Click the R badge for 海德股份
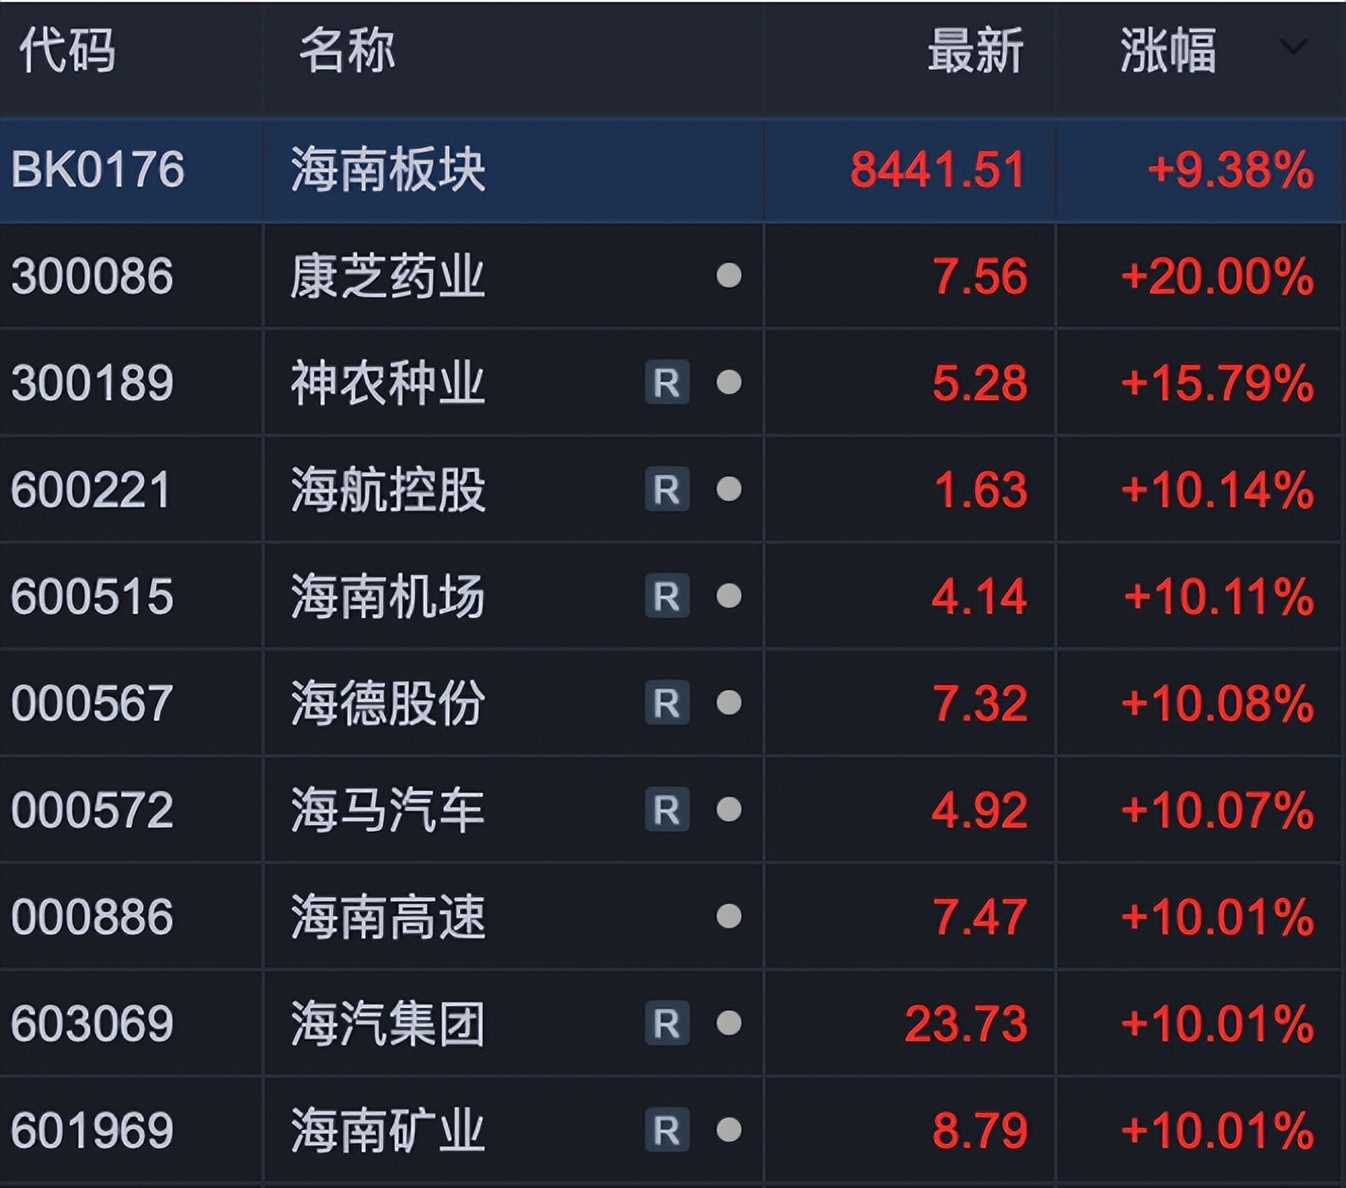This screenshot has height=1188, width=1346. point(667,703)
